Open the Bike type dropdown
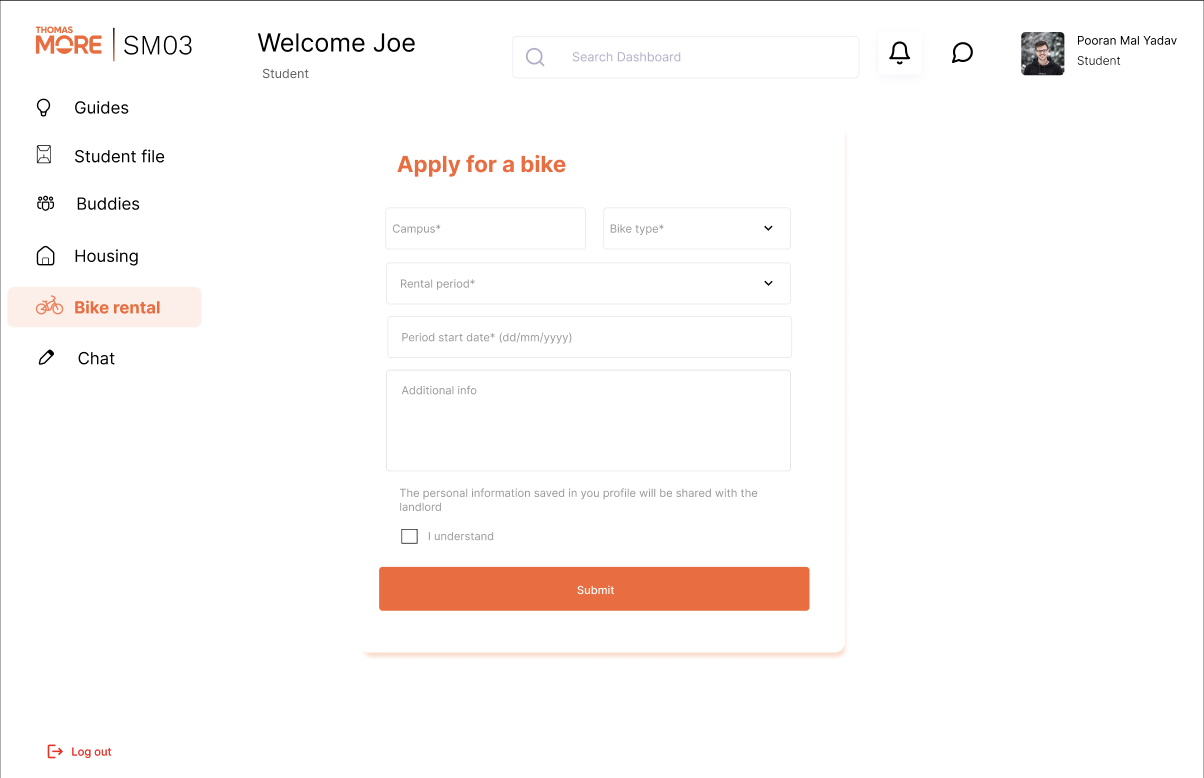Image resolution: width=1204 pixels, height=778 pixels. pyautogui.click(x=696, y=228)
